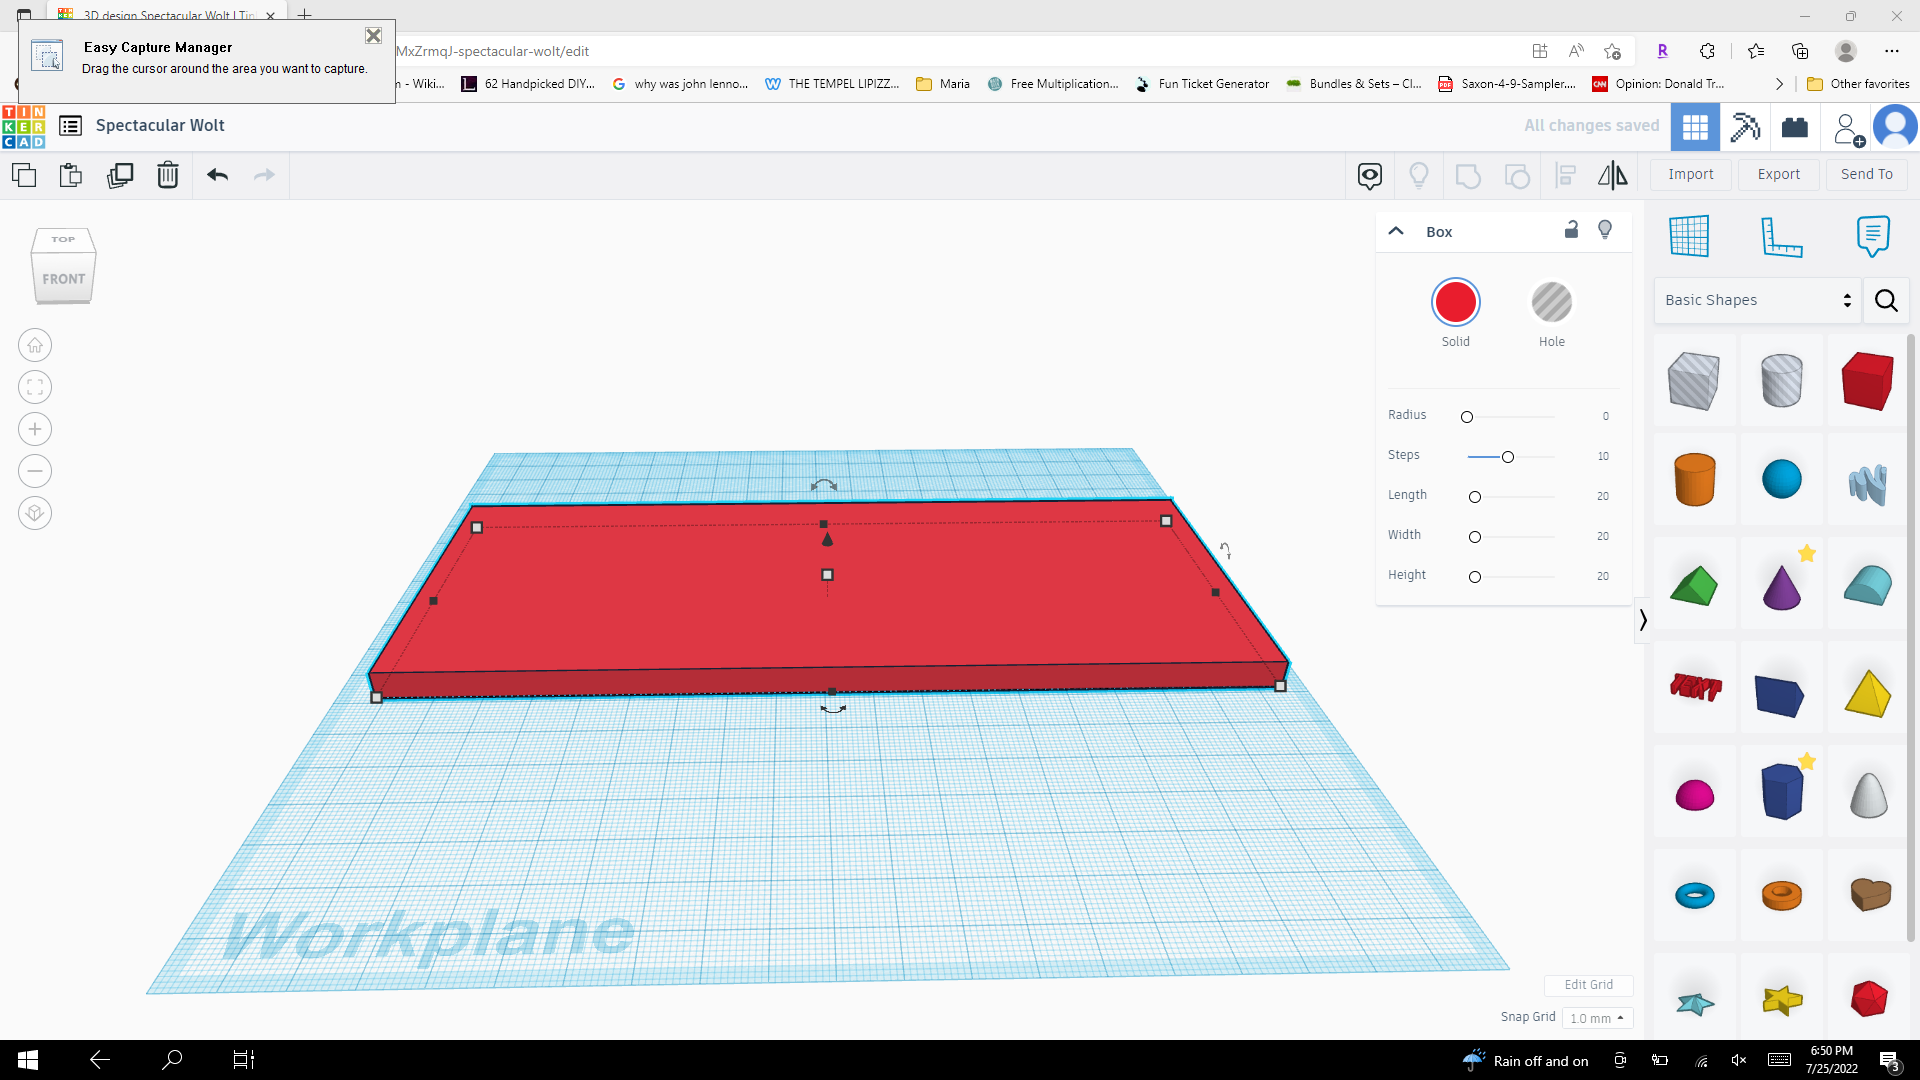Open the Basic Shapes dropdown
Image resolution: width=1920 pixels, height=1080 pixels.
1757,300
